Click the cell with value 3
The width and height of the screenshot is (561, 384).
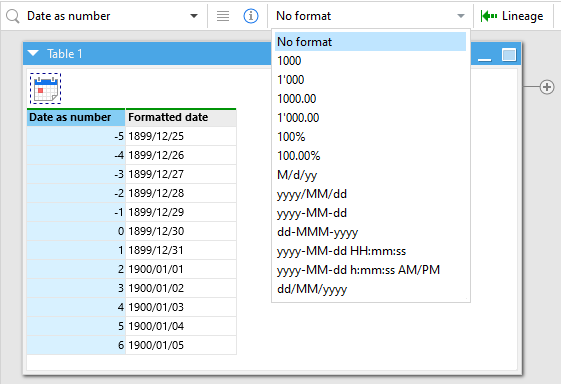76,288
